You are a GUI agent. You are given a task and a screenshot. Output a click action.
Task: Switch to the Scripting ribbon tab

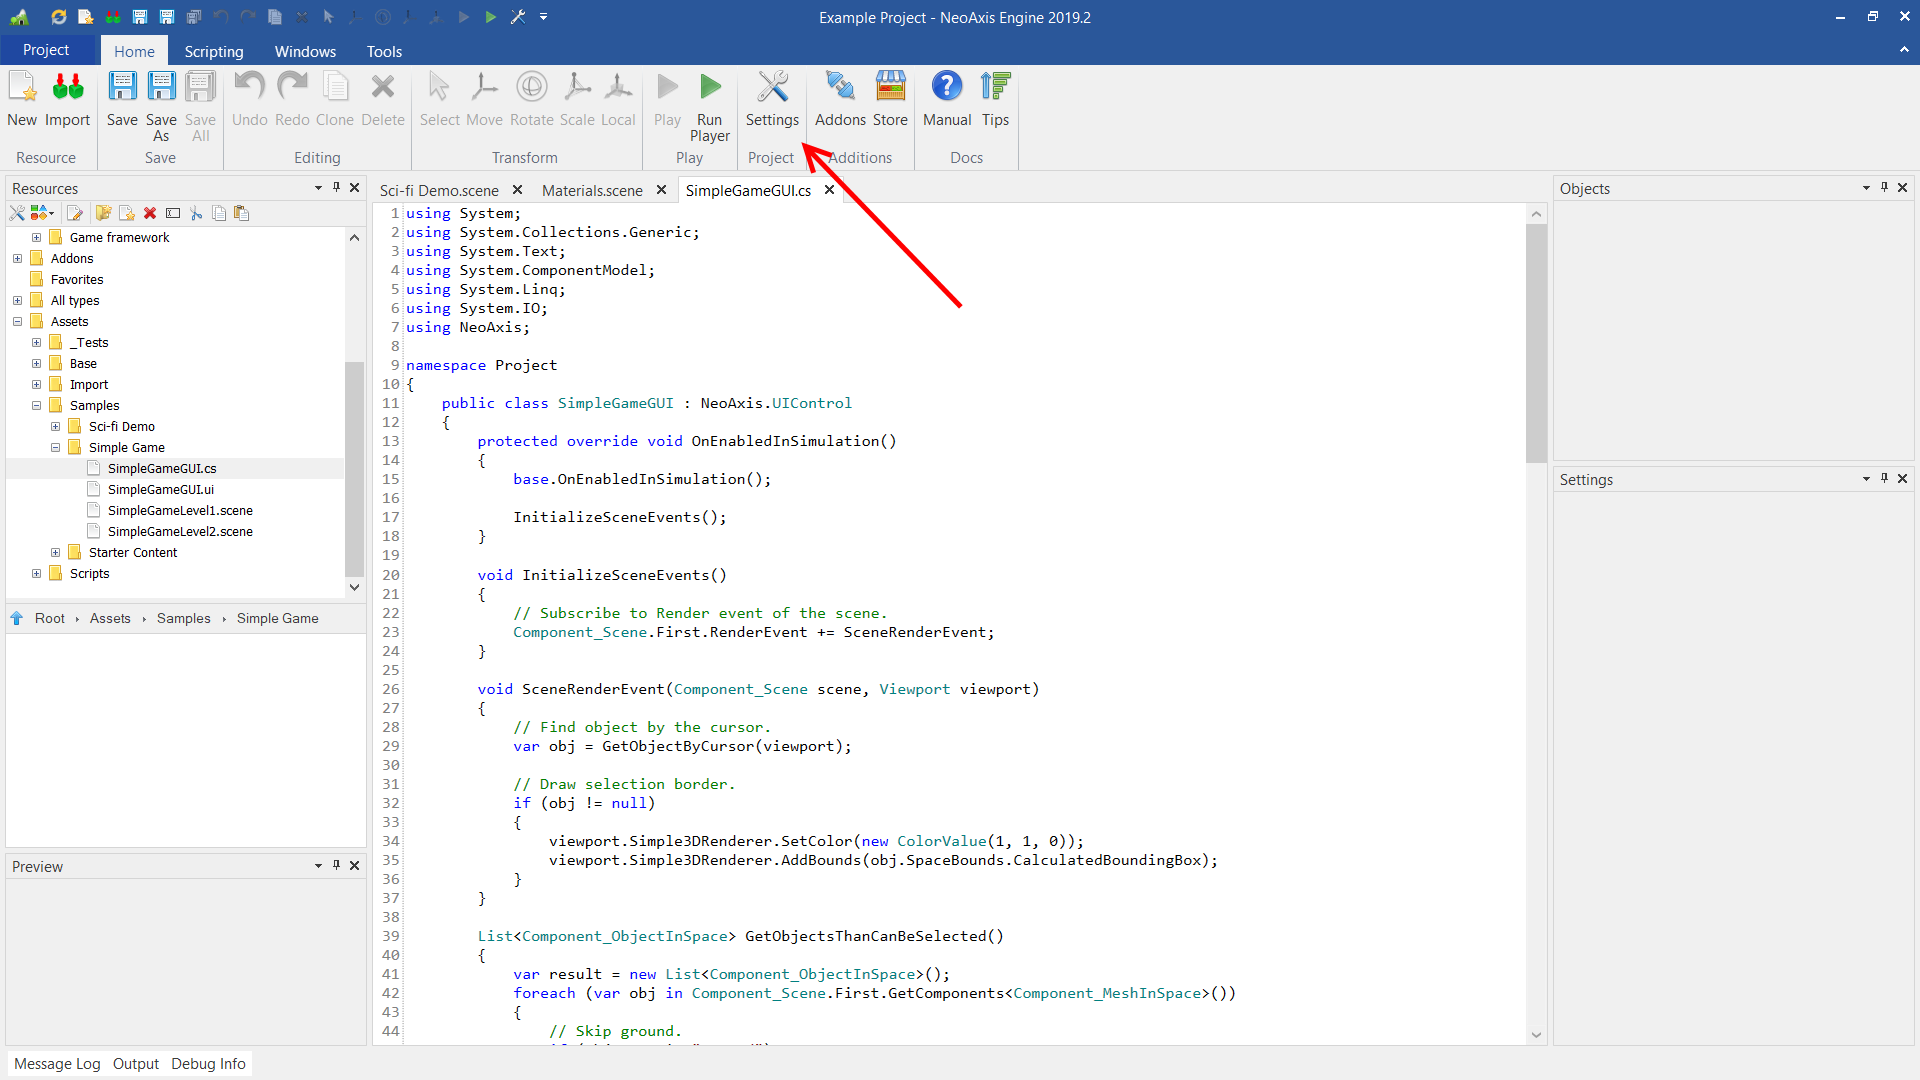[213, 51]
